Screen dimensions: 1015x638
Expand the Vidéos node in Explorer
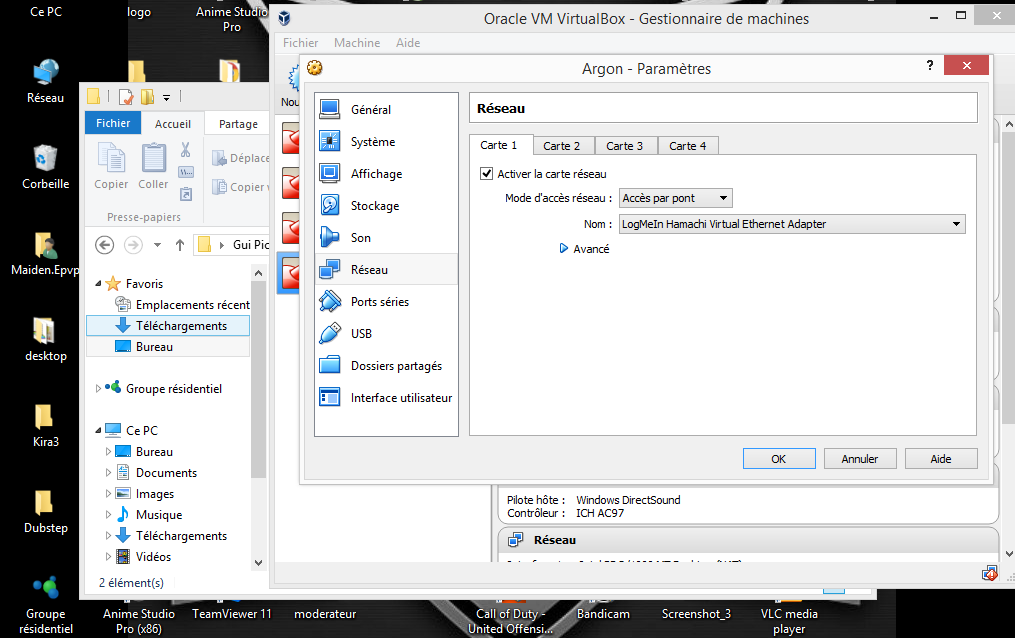[108, 556]
